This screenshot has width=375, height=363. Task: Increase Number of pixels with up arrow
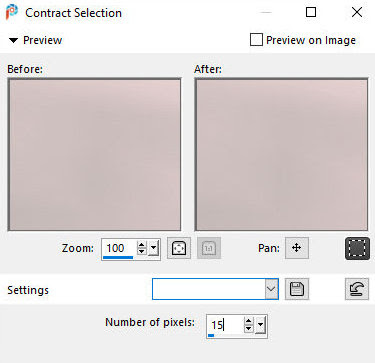[x=249, y=321]
